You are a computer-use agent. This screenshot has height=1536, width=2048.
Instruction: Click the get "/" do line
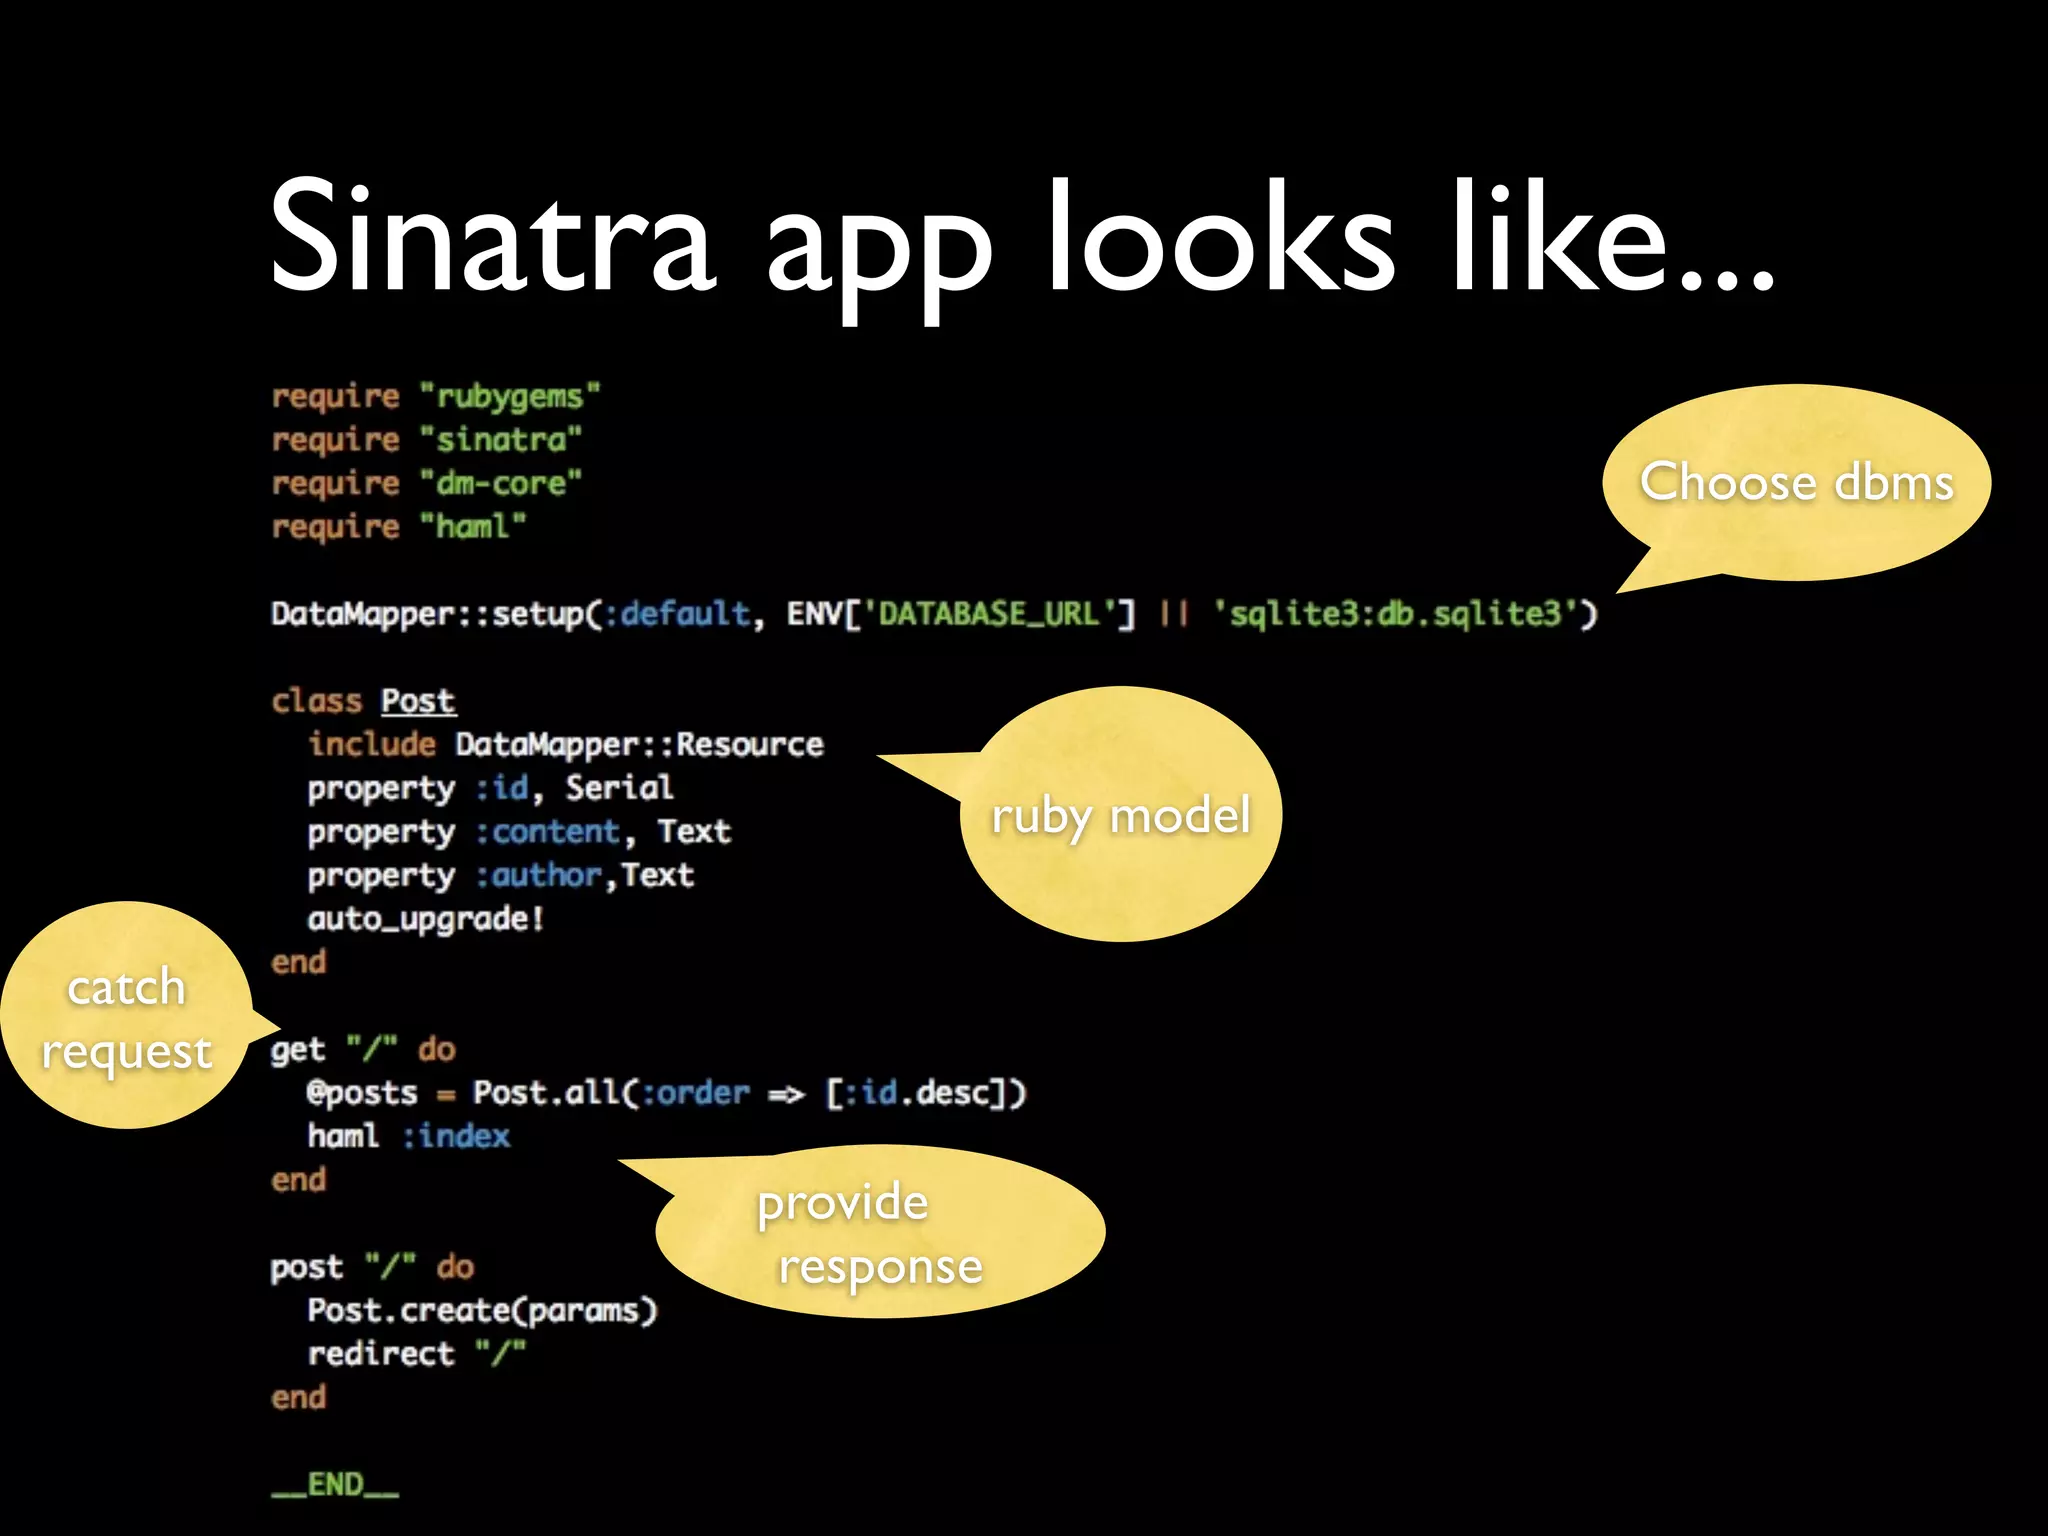(x=363, y=1050)
